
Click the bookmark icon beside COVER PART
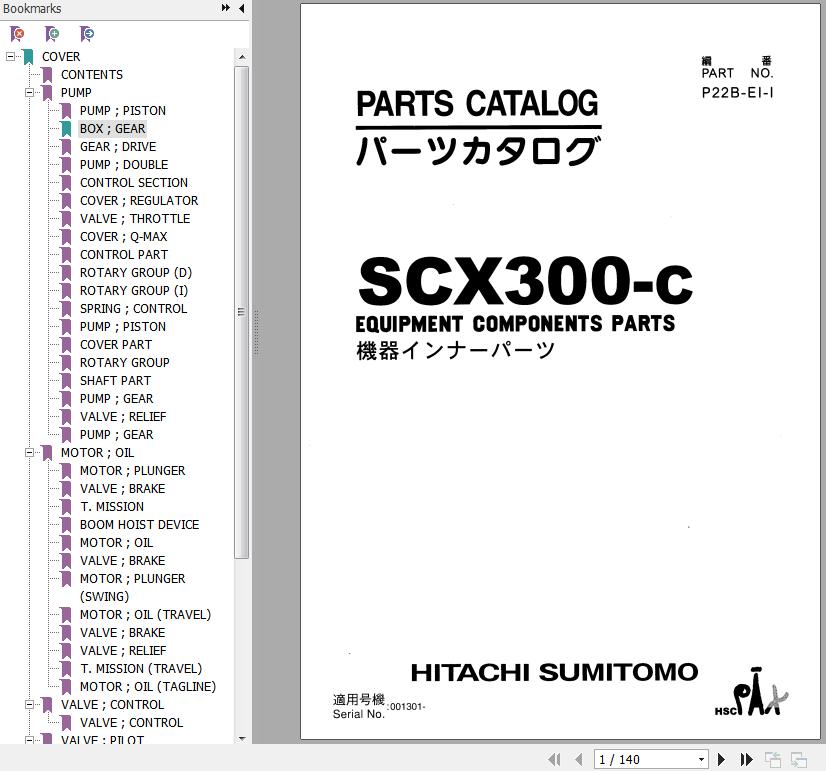point(66,345)
